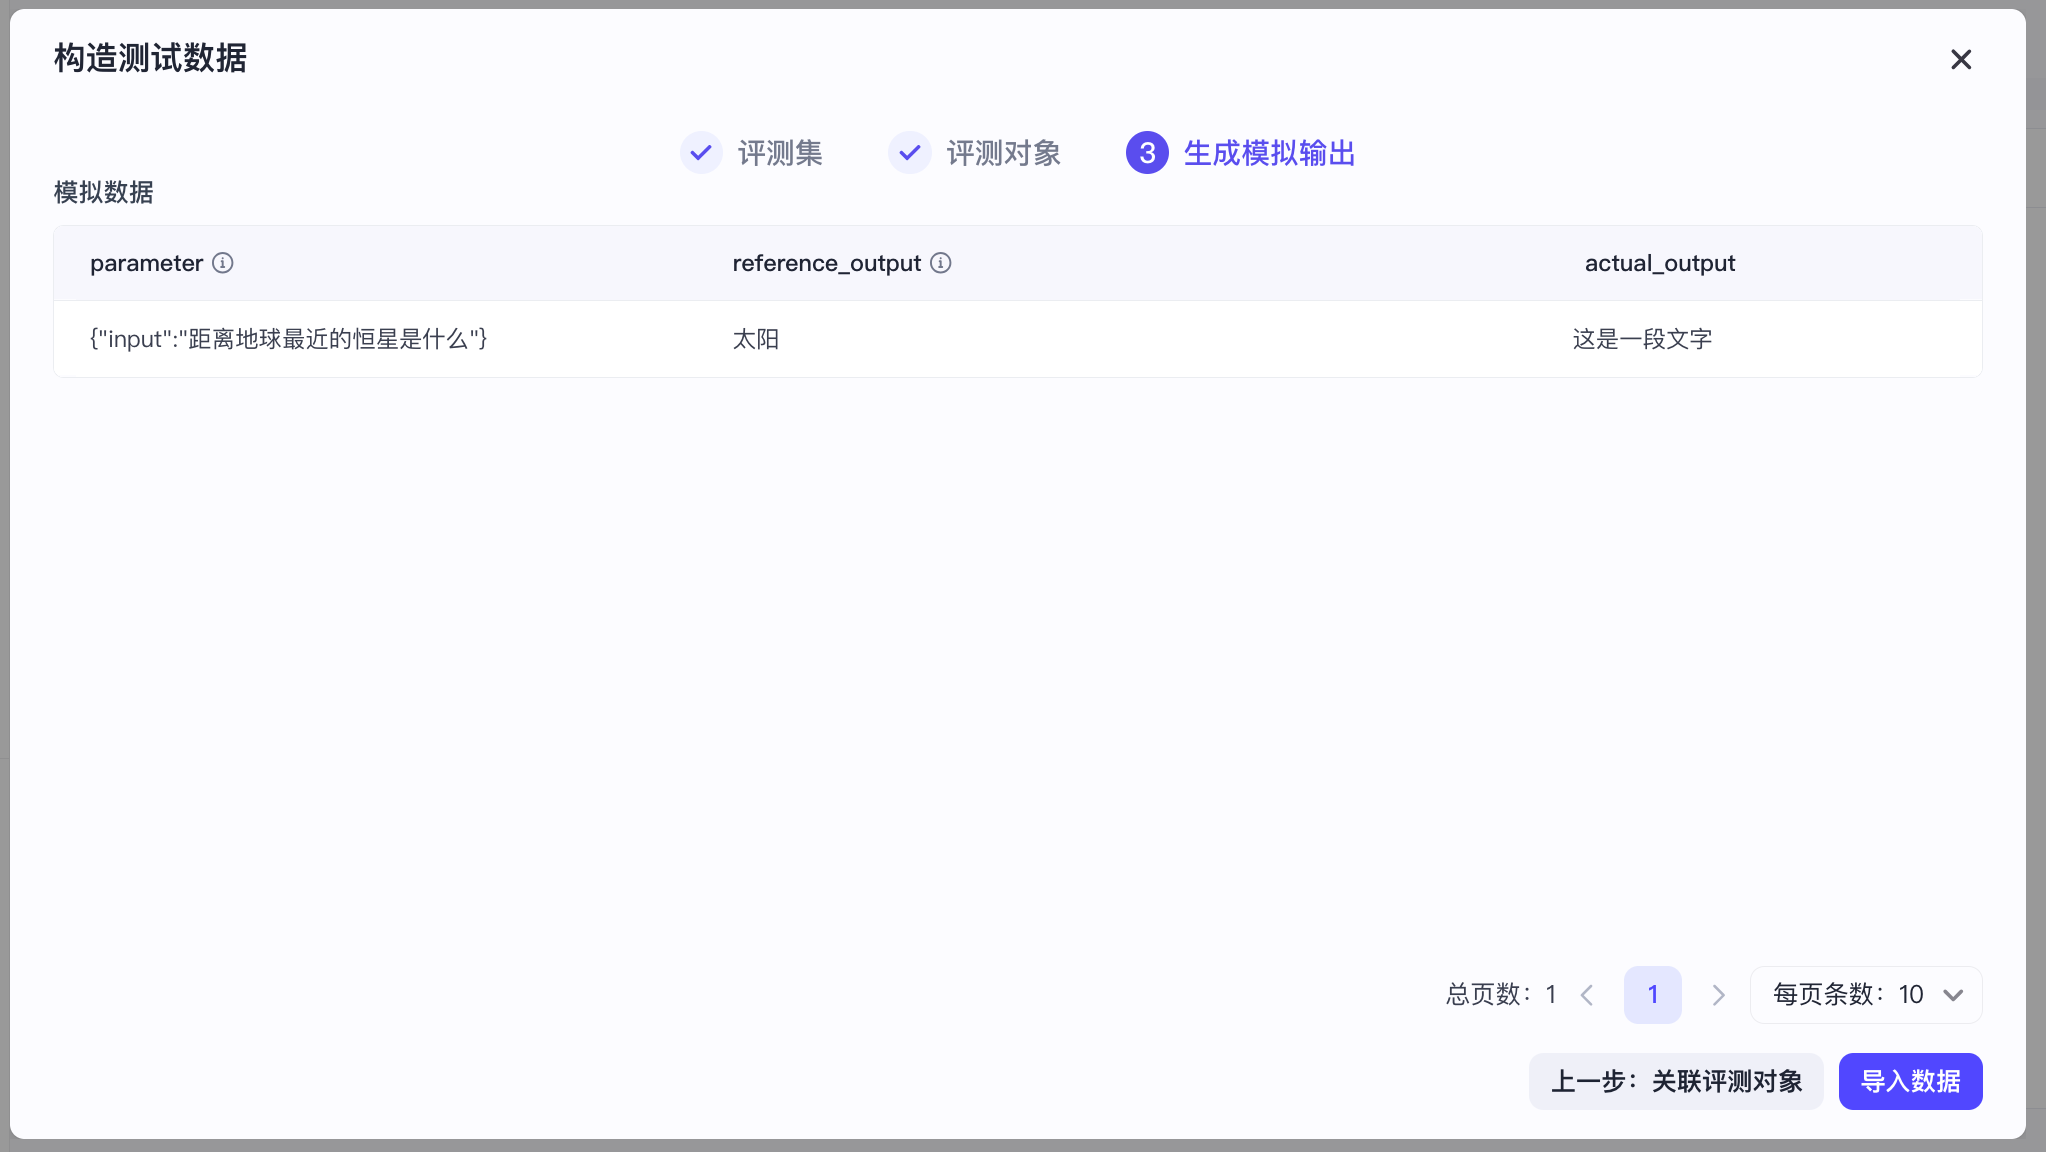Click the checkmark icon for 评测对象
Image resolution: width=2046 pixels, height=1152 pixels.
(910, 153)
